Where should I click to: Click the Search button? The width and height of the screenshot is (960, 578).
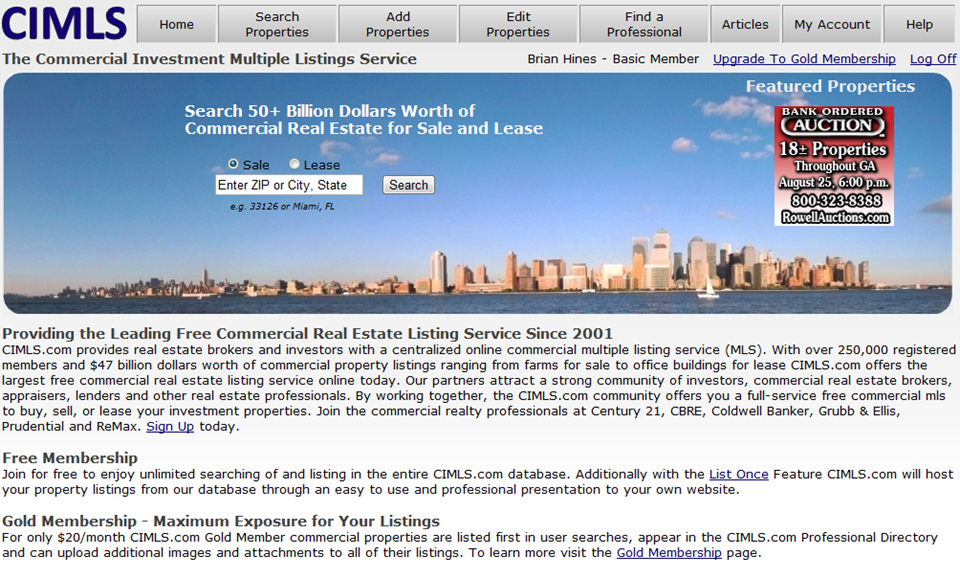pyautogui.click(x=408, y=185)
